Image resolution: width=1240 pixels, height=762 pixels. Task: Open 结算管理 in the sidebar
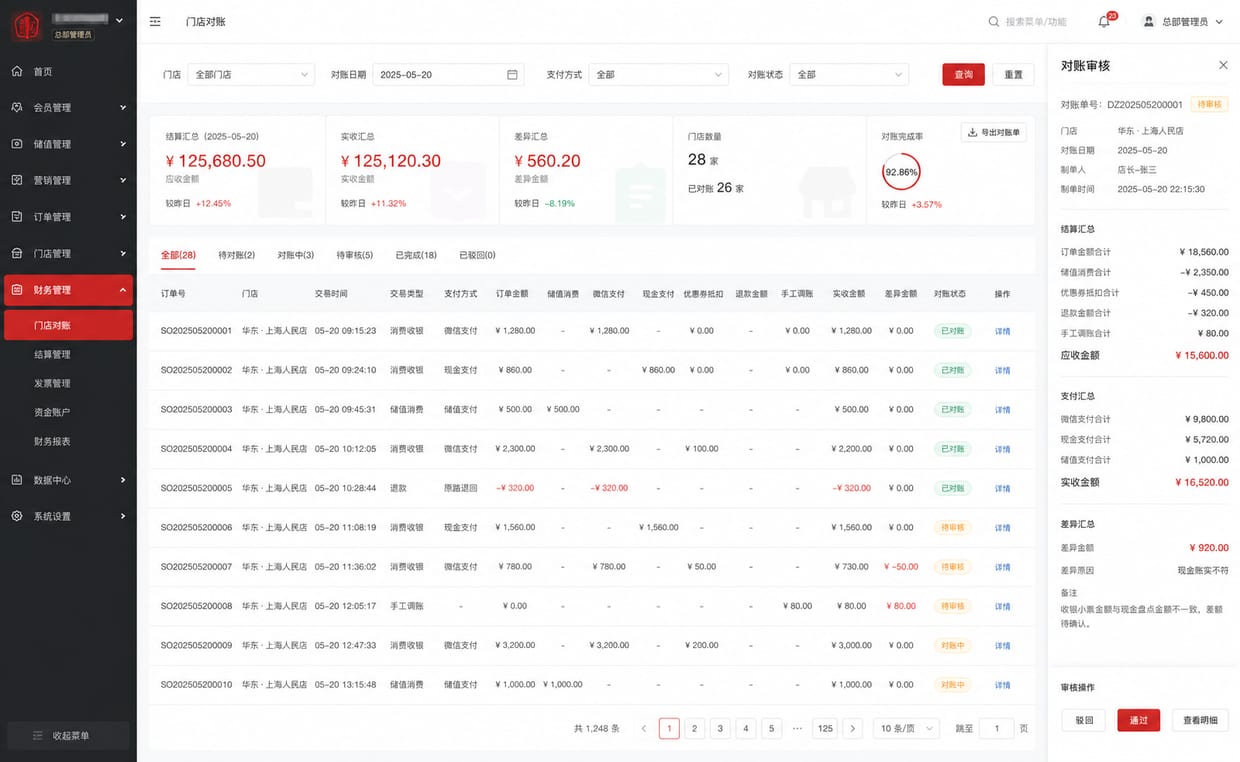[52, 354]
